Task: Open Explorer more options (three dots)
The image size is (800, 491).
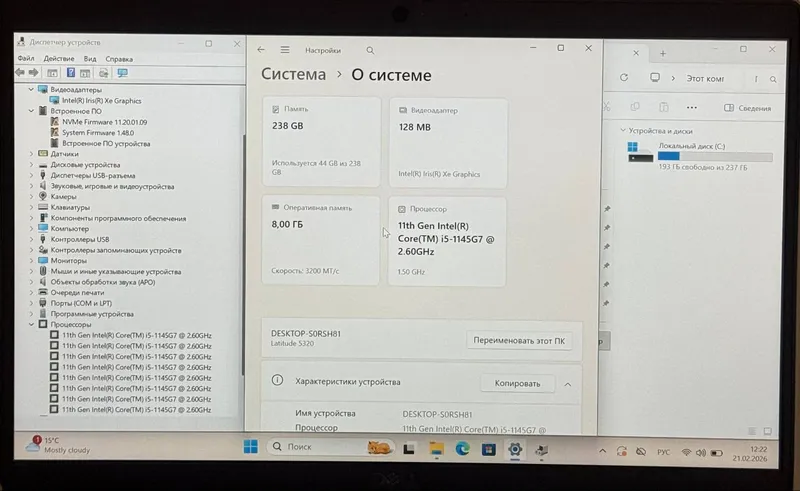Action: pyautogui.click(x=692, y=107)
